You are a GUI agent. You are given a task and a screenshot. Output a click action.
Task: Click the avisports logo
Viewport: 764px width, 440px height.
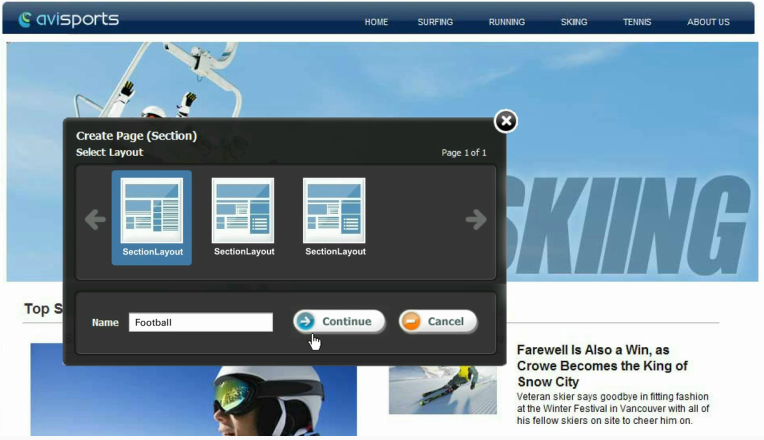69,19
